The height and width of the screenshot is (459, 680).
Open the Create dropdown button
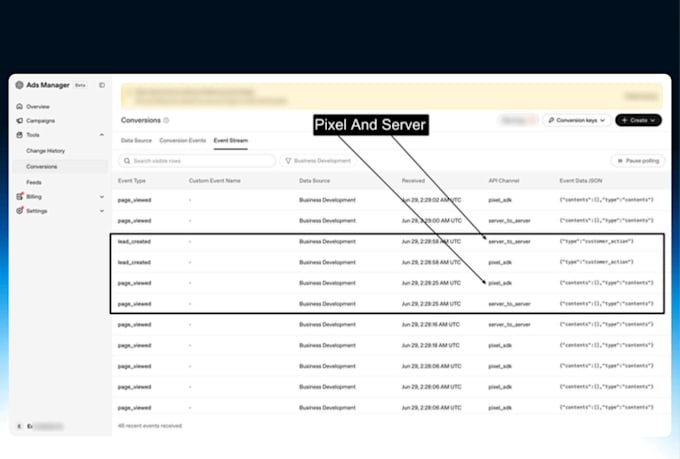click(x=638, y=120)
